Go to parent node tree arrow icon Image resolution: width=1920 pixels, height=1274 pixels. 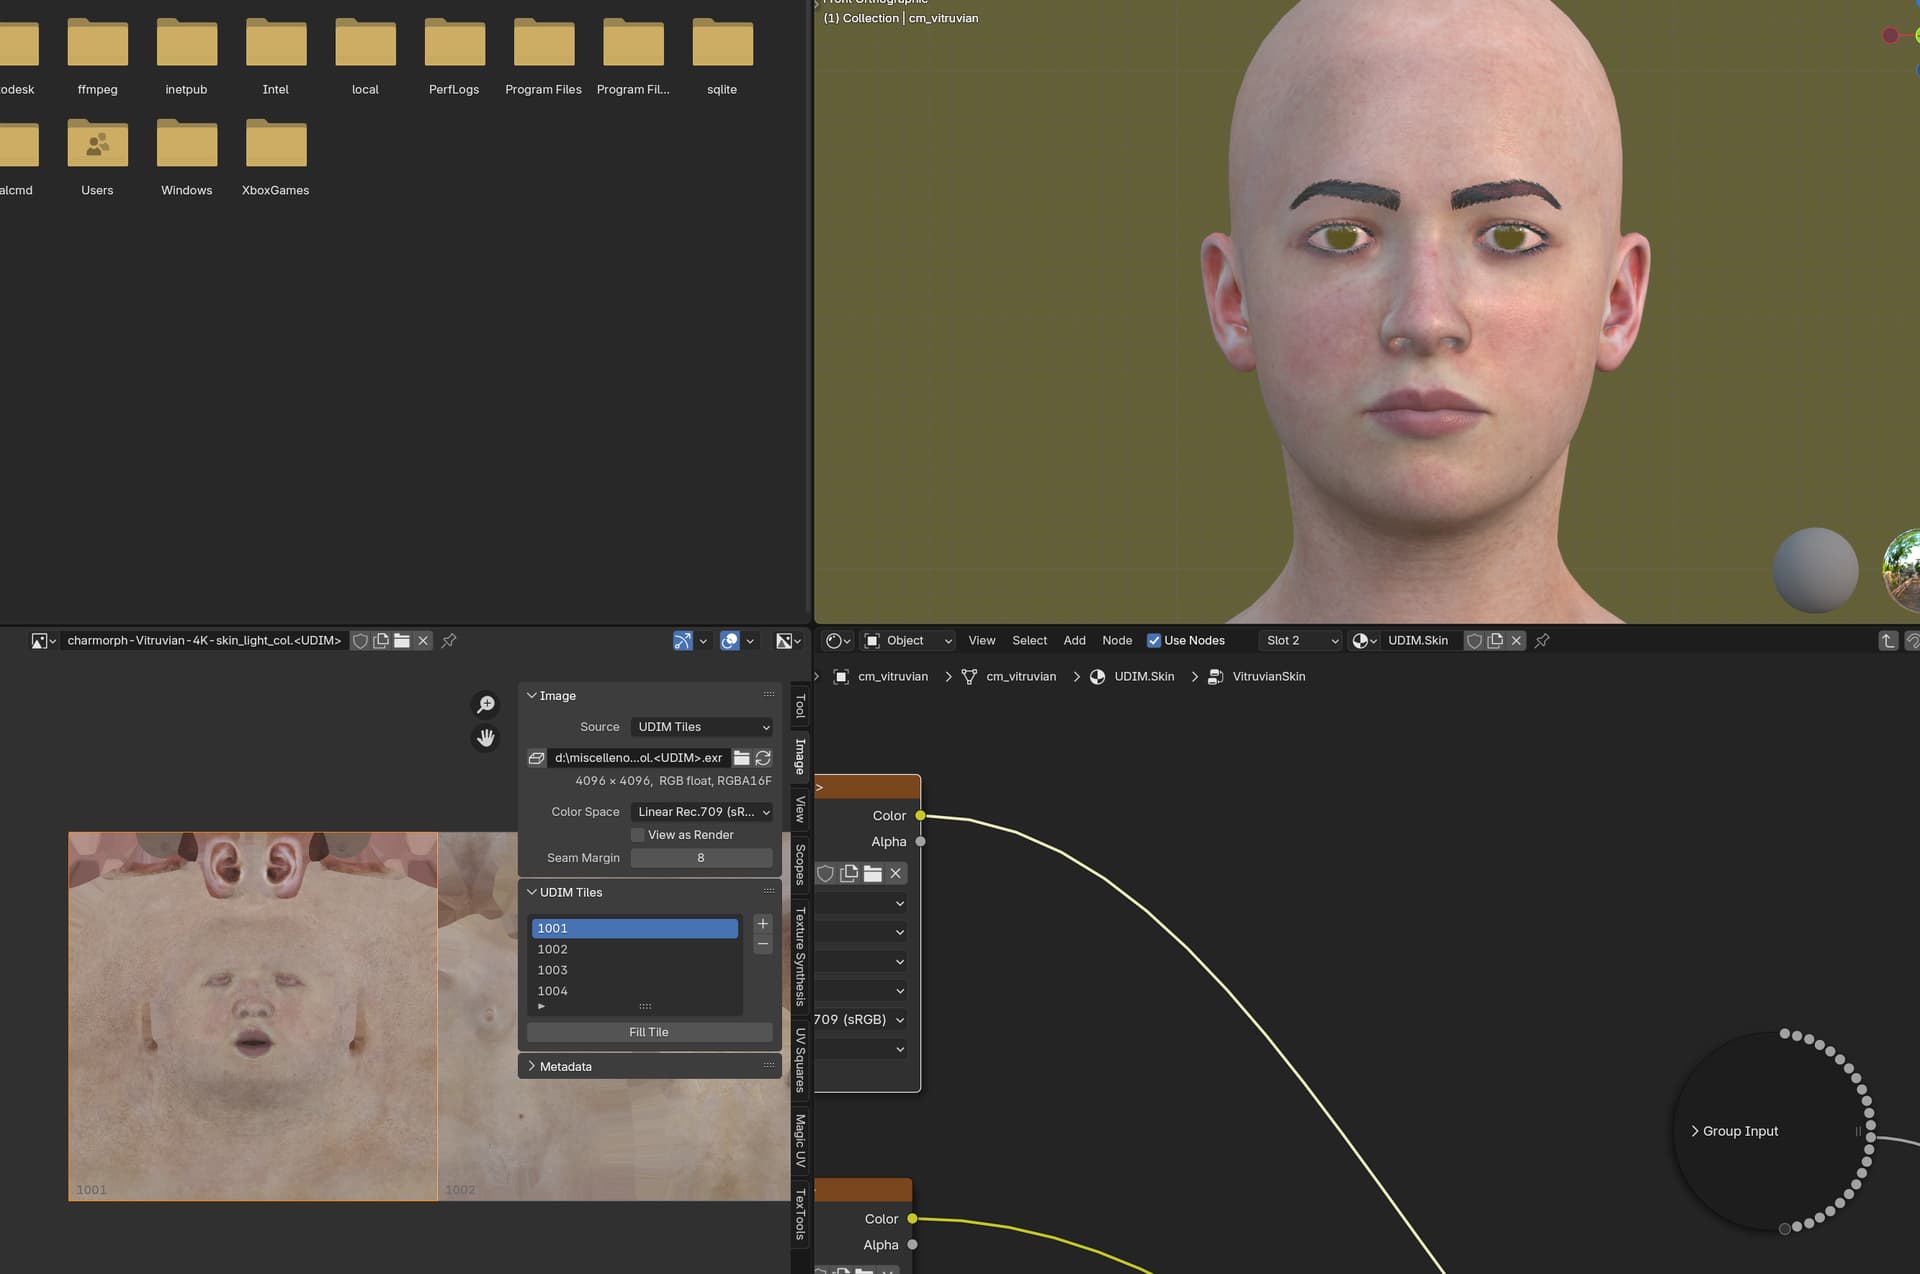(1888, 641)
